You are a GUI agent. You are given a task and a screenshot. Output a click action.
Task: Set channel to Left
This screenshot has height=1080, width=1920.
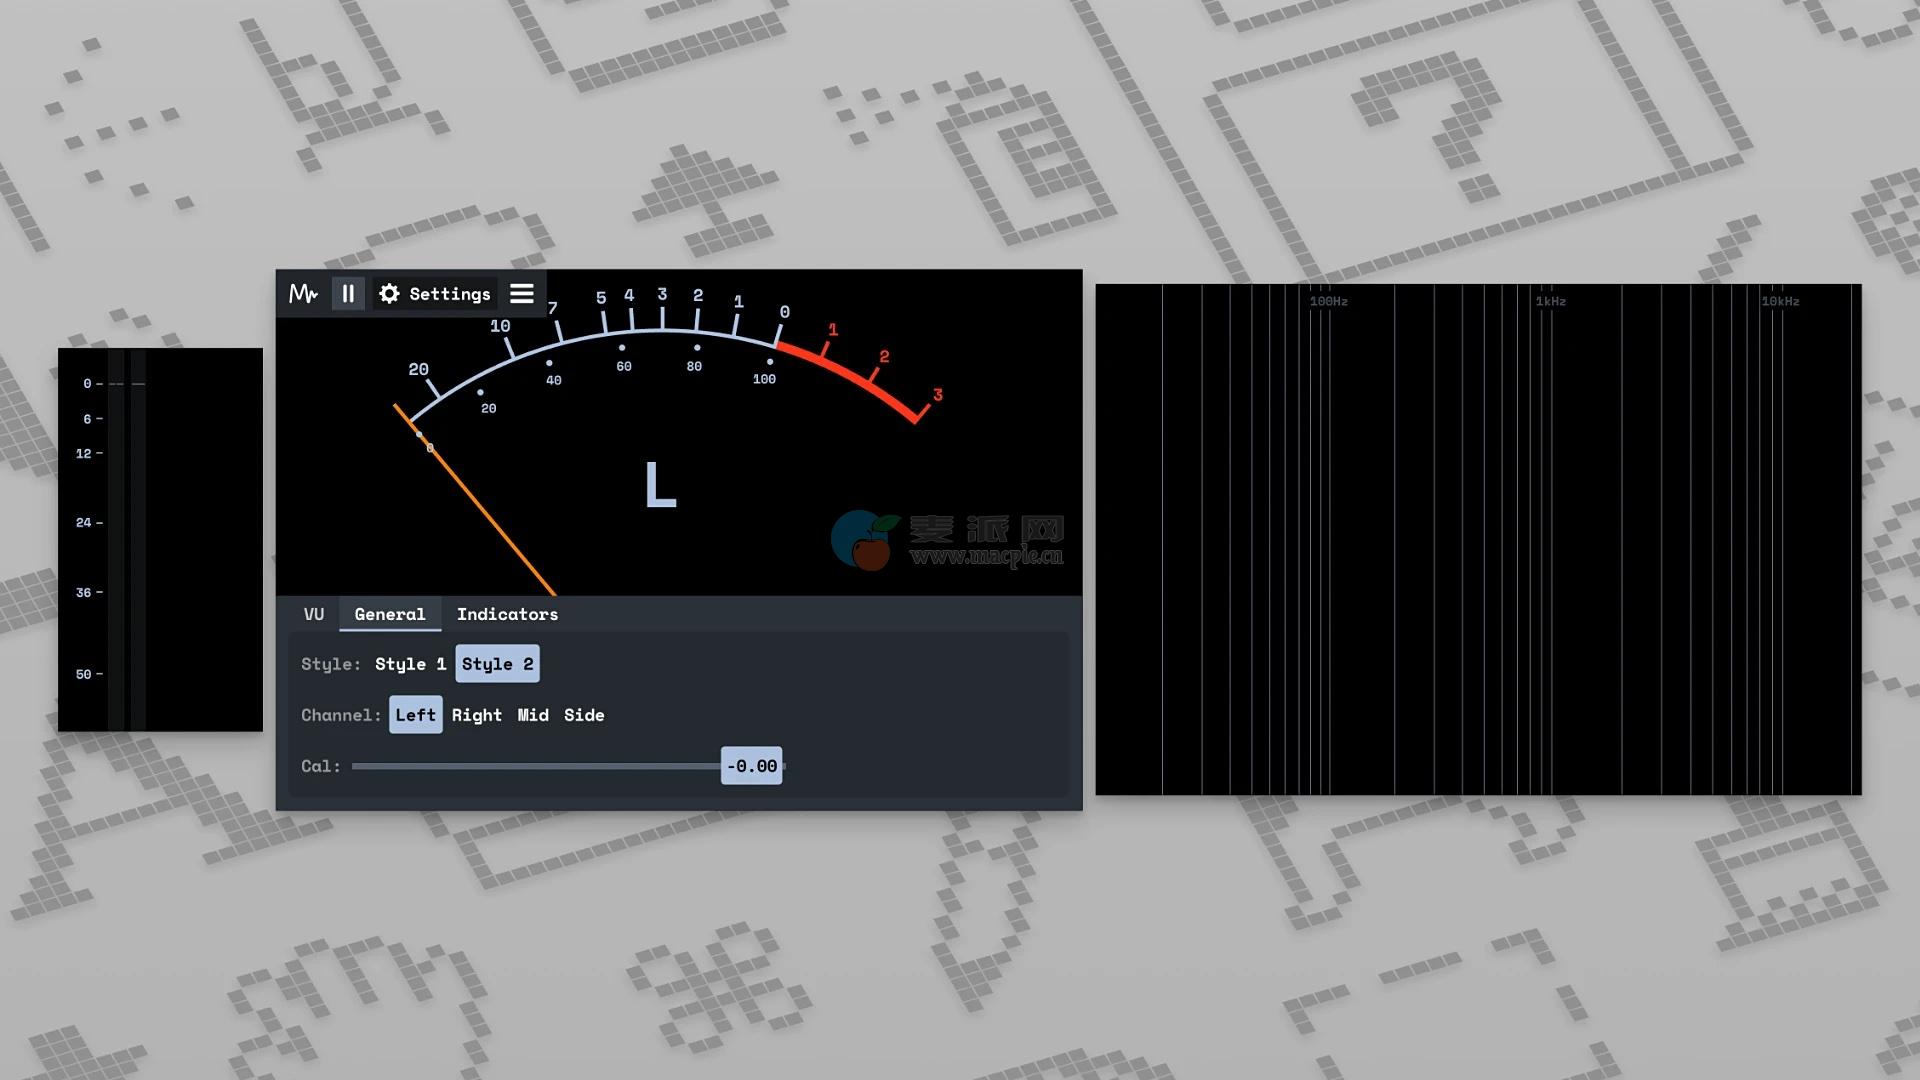[415, 715]
